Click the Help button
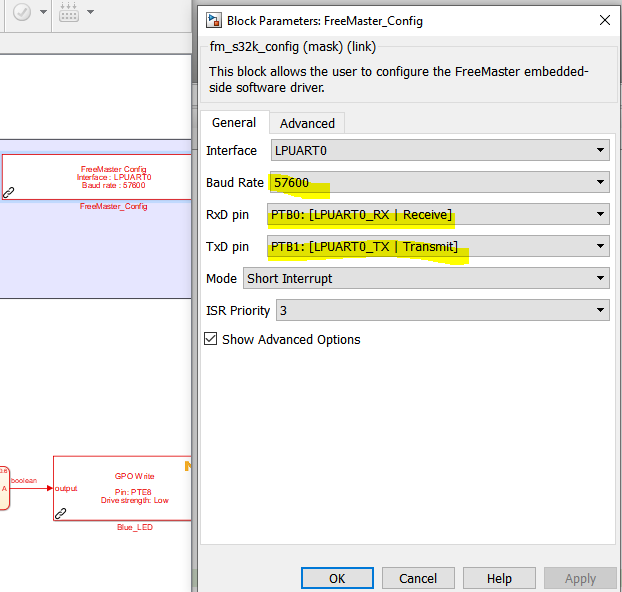Screen dimensions: 622x592 coord(499,578)
